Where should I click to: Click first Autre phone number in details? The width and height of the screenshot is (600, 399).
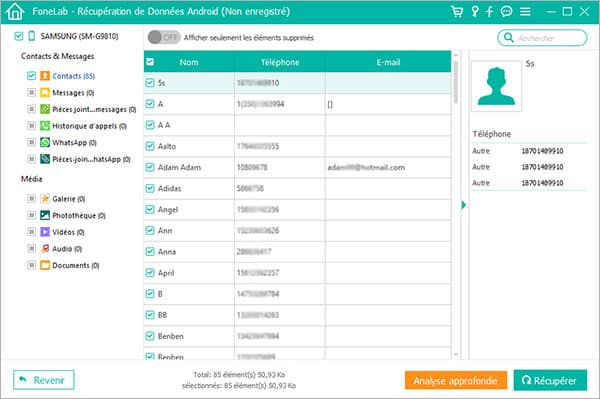pos(542,151)
